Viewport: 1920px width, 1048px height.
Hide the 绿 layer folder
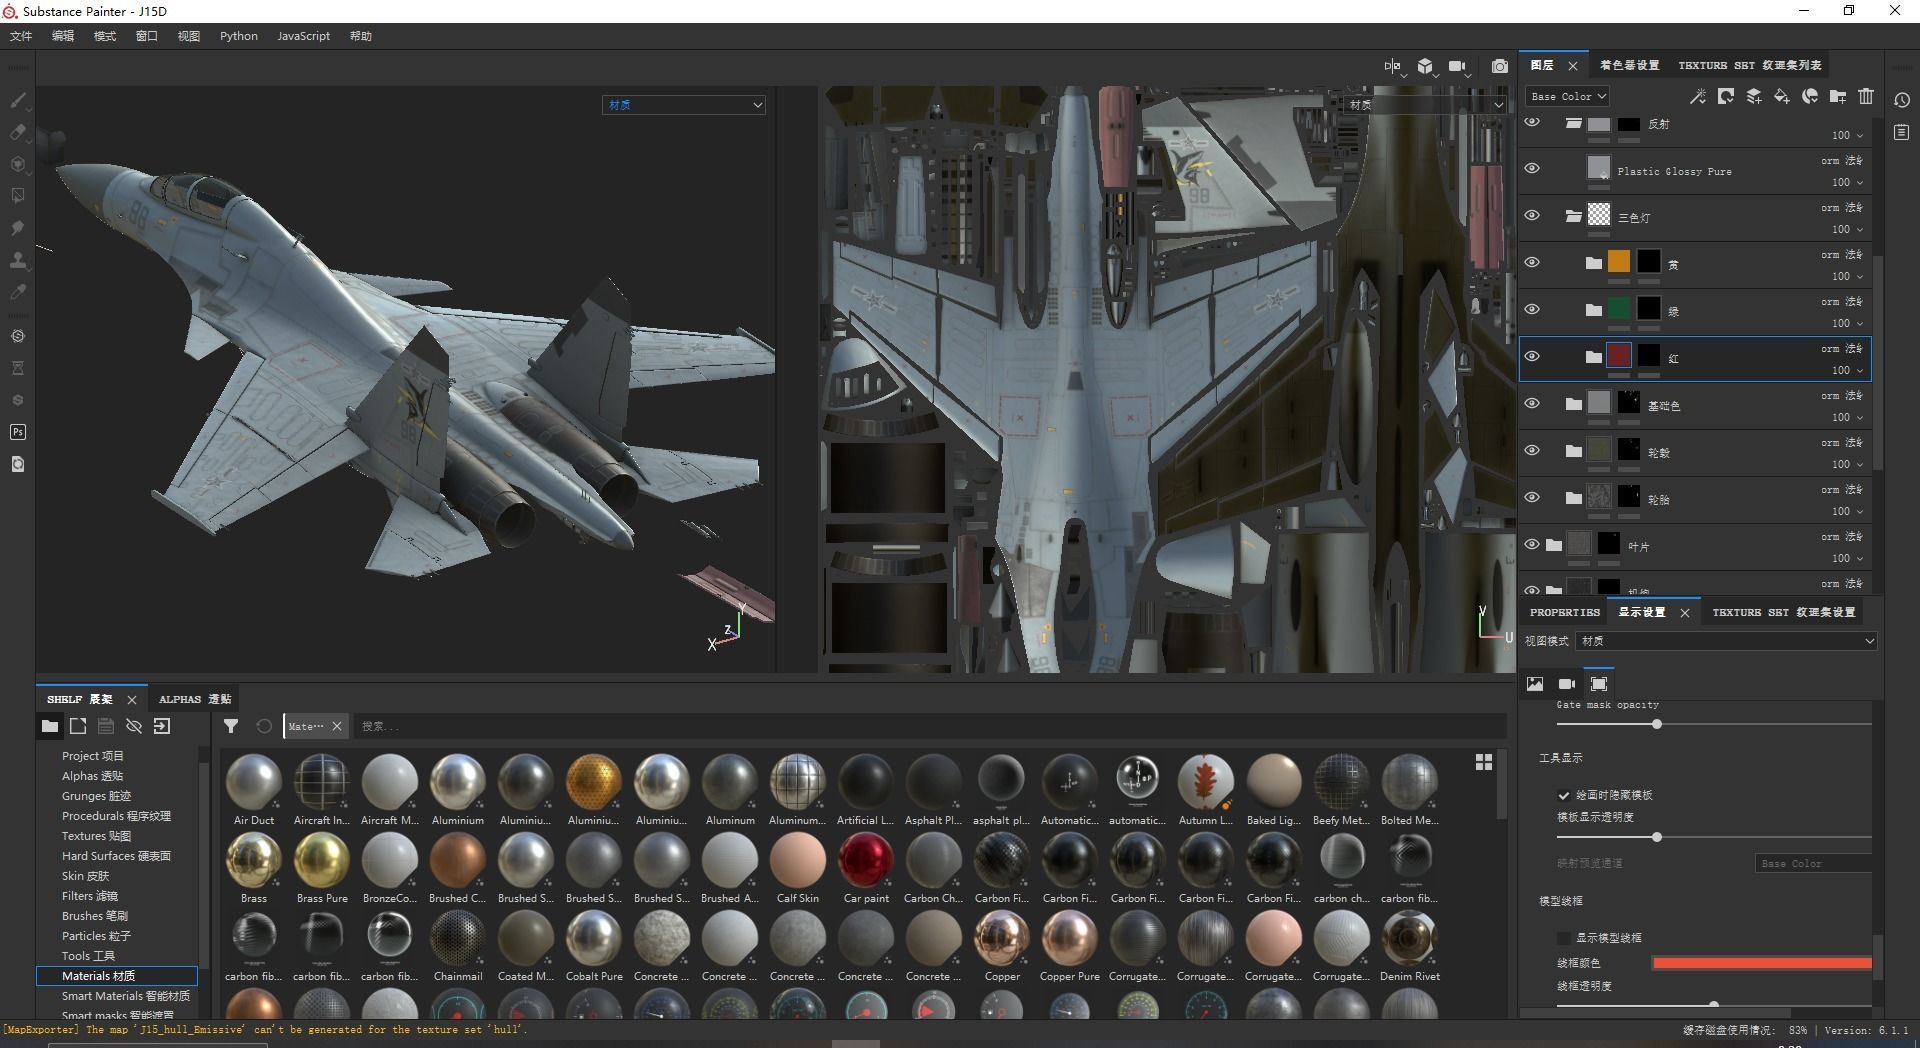1532,309
